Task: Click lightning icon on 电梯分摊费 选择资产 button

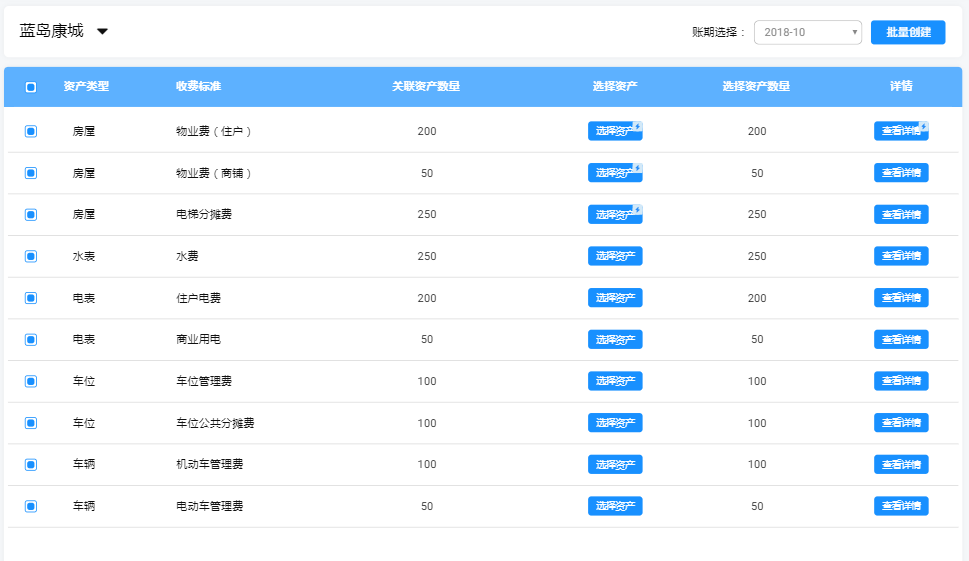Action: point(638,210)
